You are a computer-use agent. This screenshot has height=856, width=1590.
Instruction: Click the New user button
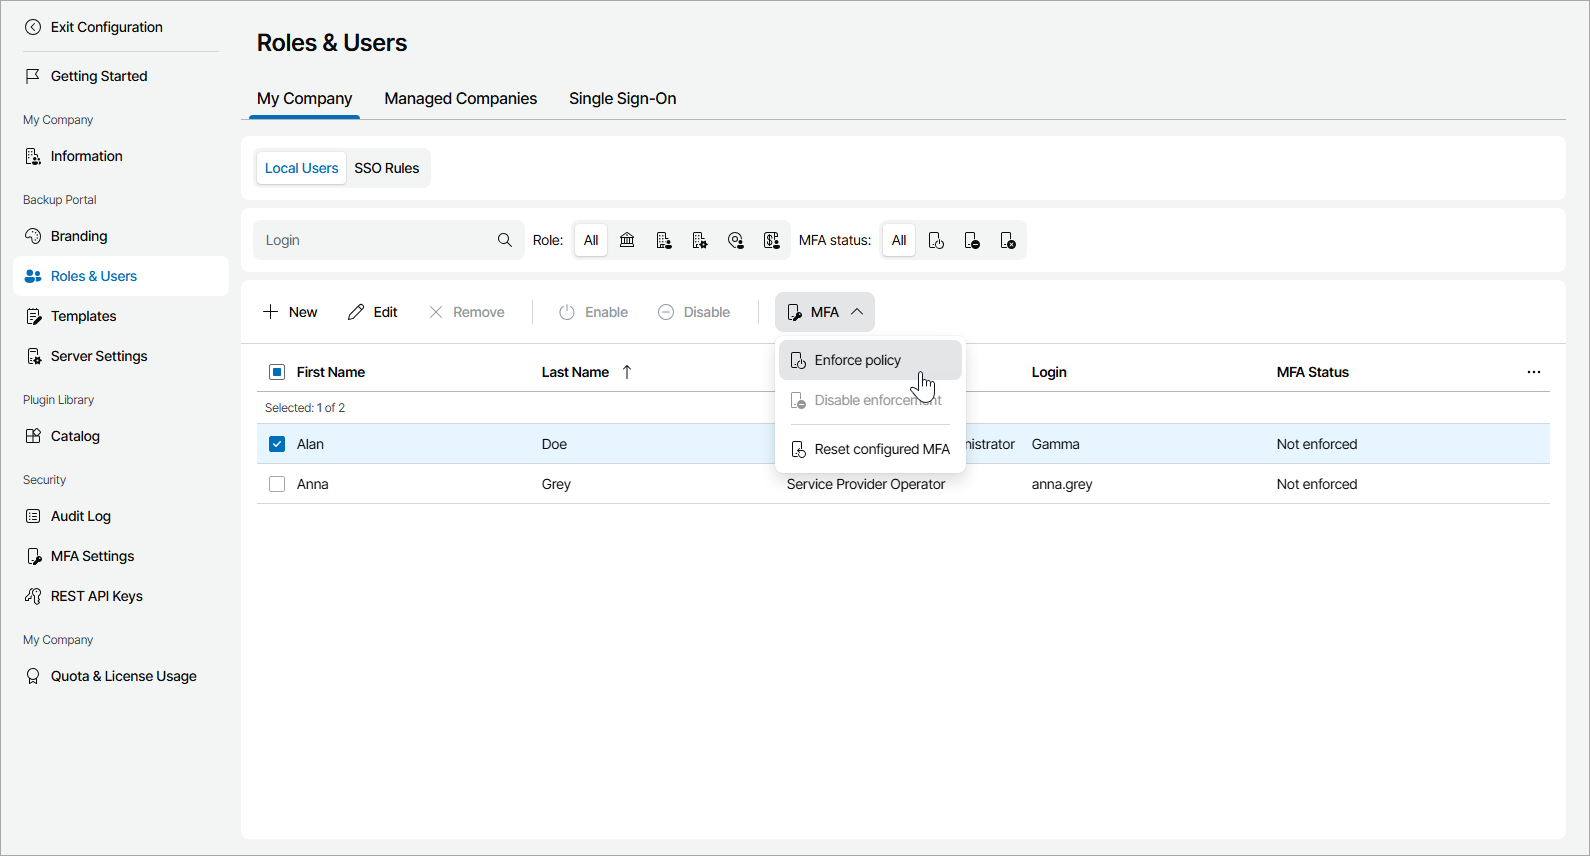290,312
